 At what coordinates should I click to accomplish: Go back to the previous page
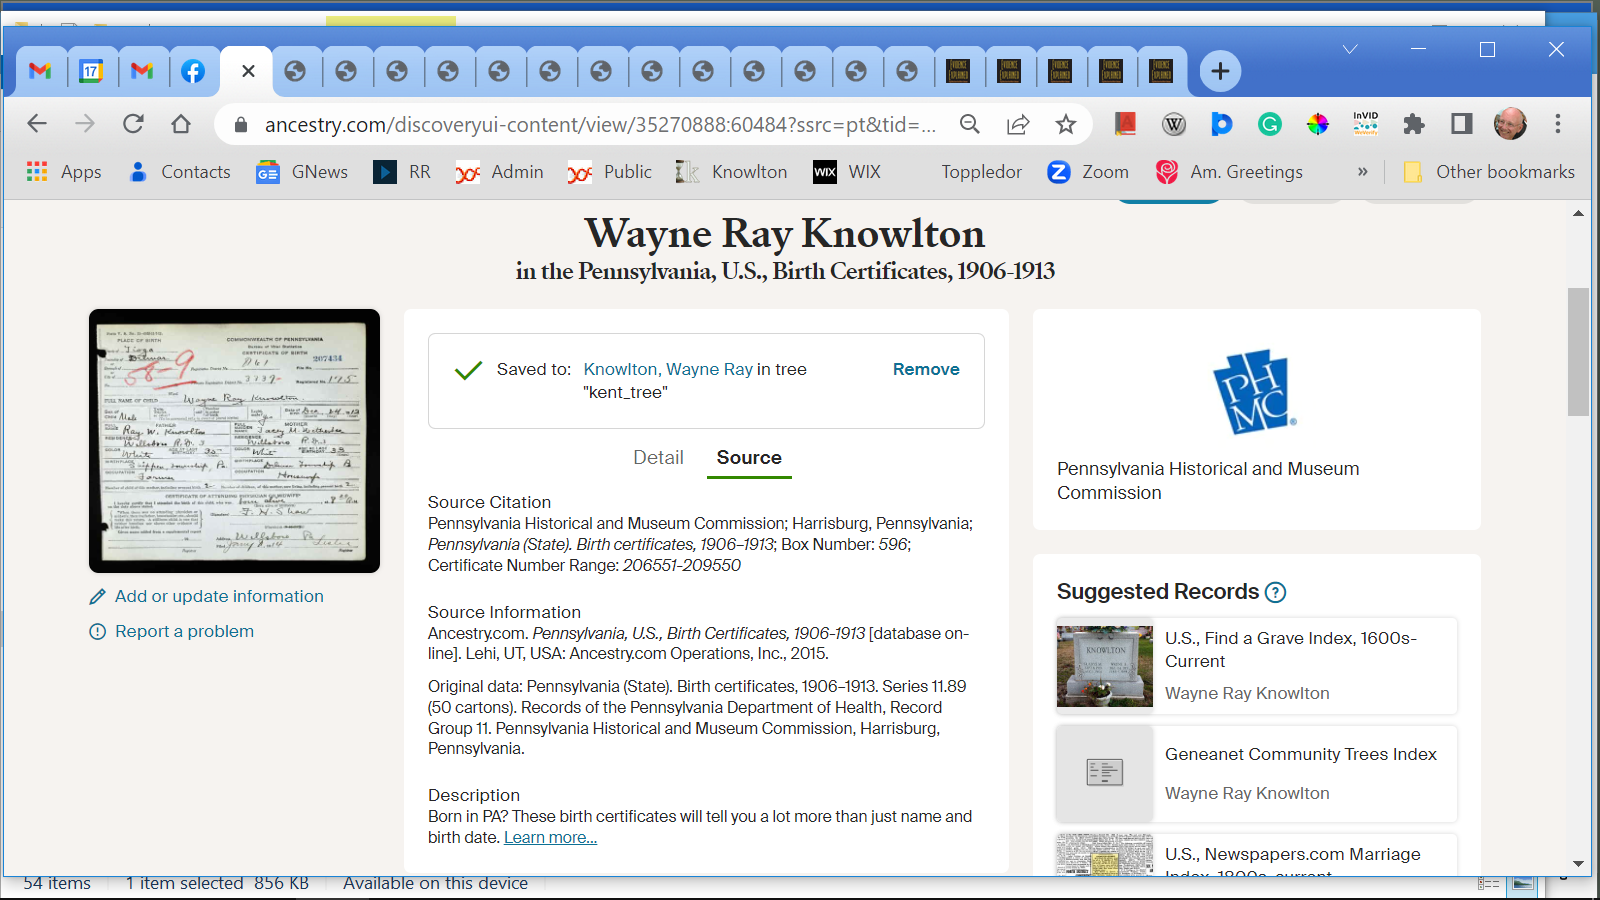(x=37, y=124)
